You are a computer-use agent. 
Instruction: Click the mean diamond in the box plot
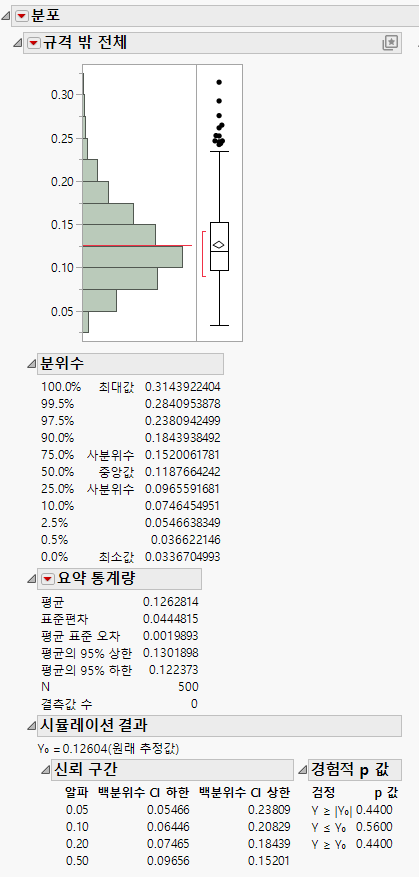[x=219, y=244]
